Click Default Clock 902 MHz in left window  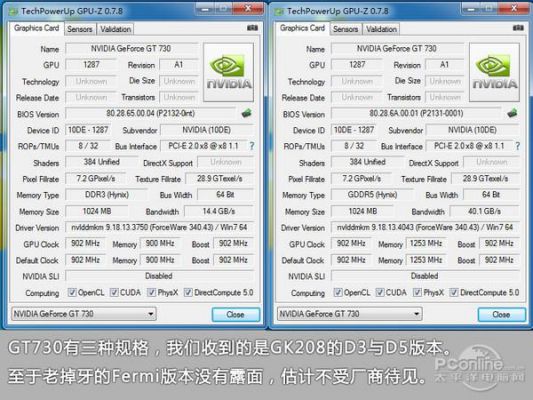coord(85,260)
